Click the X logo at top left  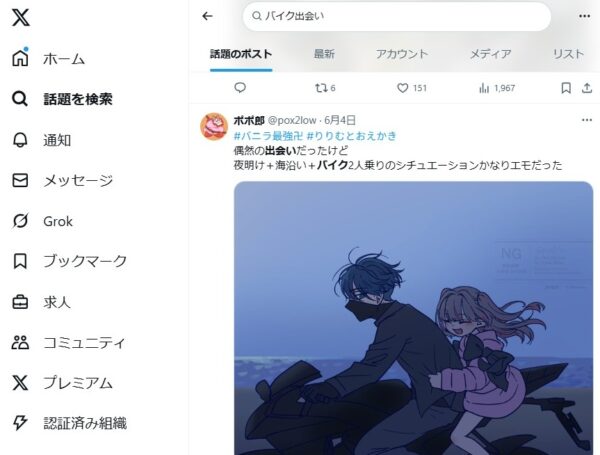pos(20,17)
